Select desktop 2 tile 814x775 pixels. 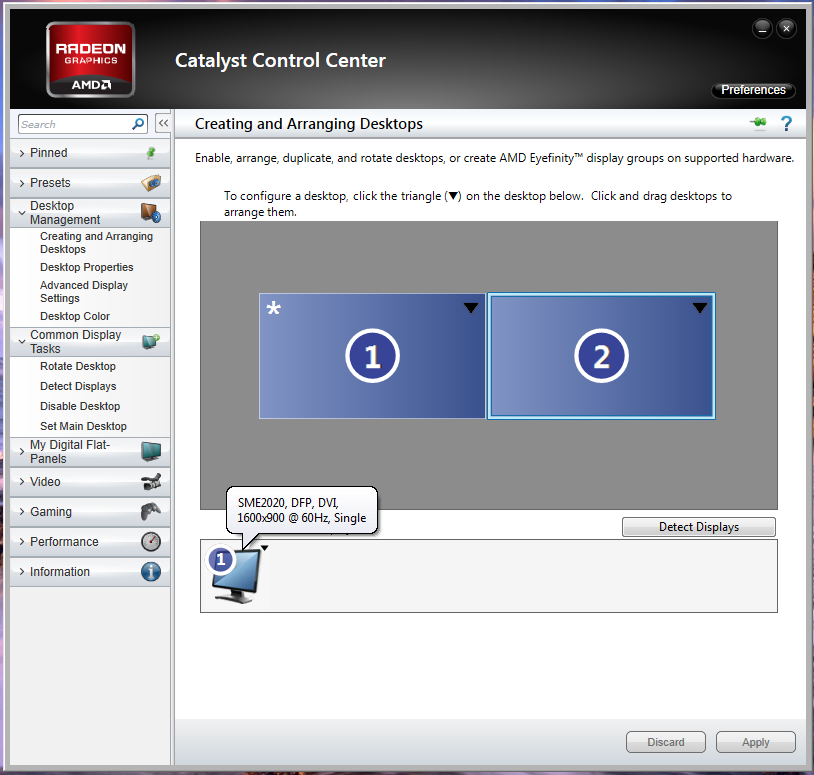601,356
